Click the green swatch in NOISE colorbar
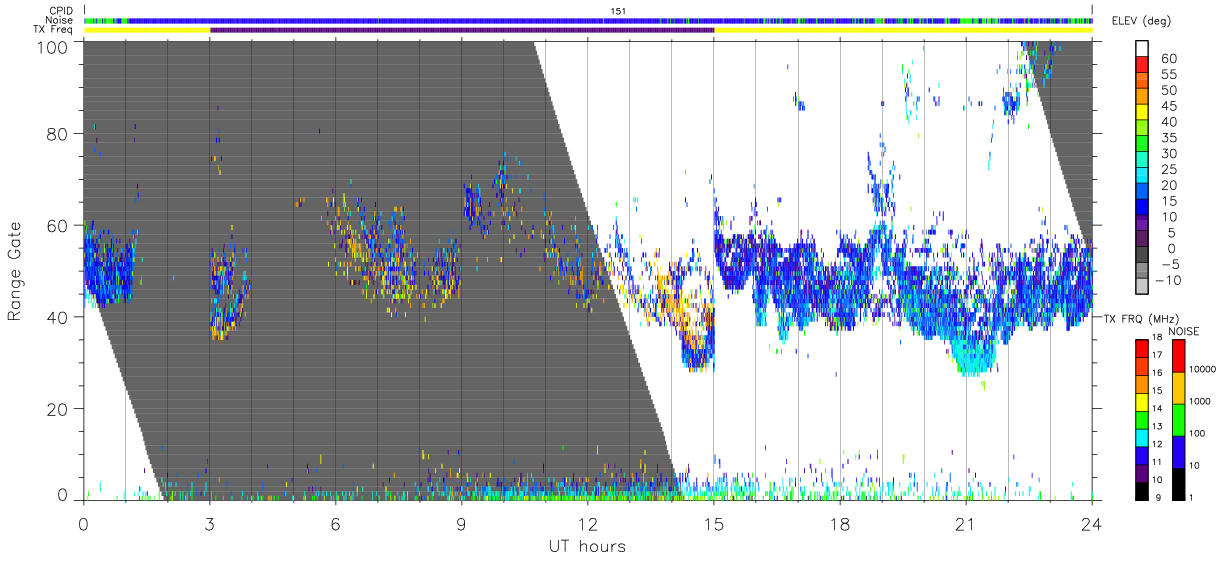 pos(1179,419)
